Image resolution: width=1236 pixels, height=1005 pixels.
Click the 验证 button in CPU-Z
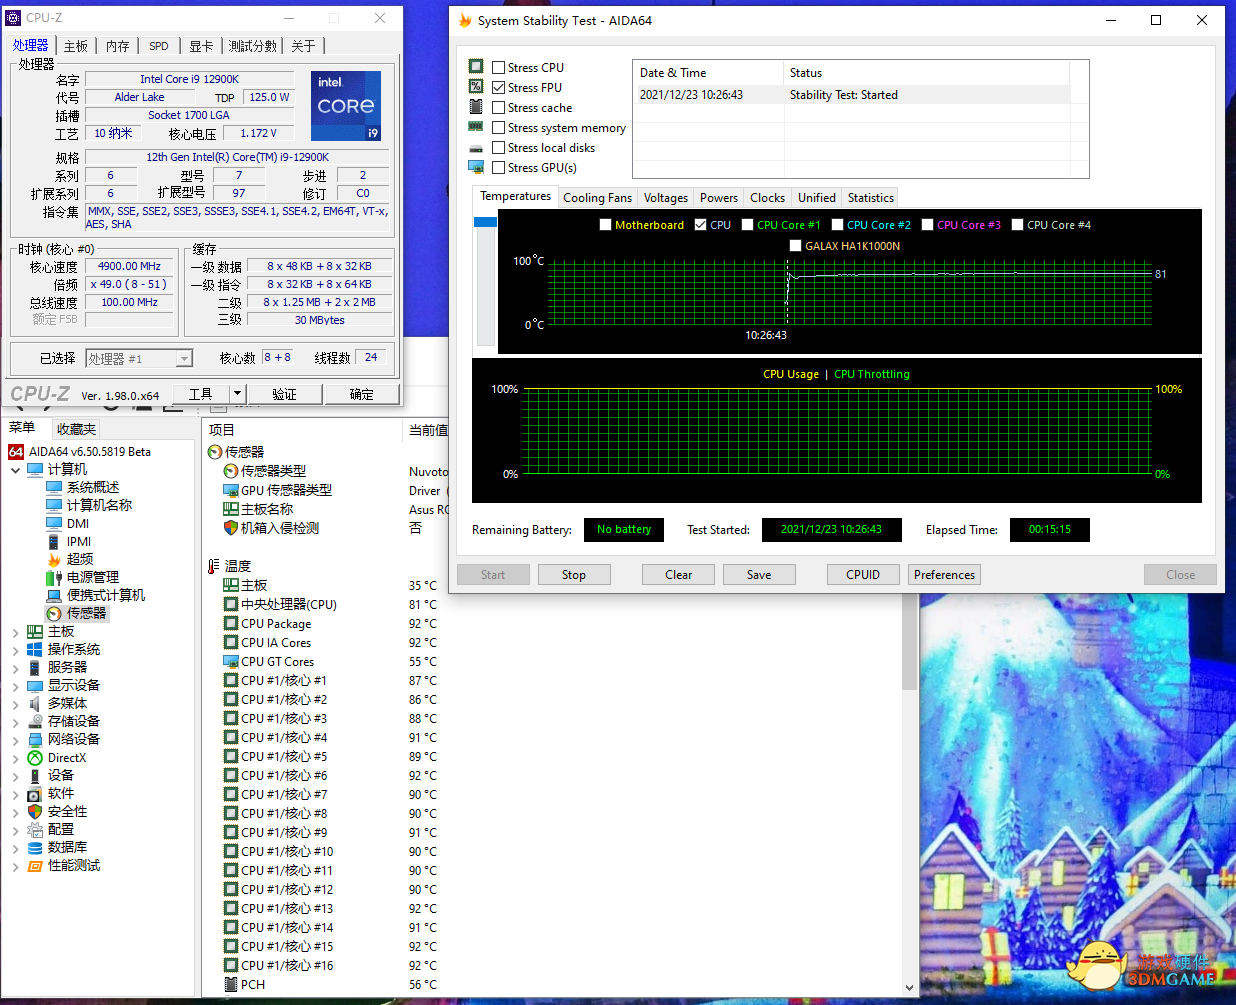pyautogui.click(x=284, y=394)
